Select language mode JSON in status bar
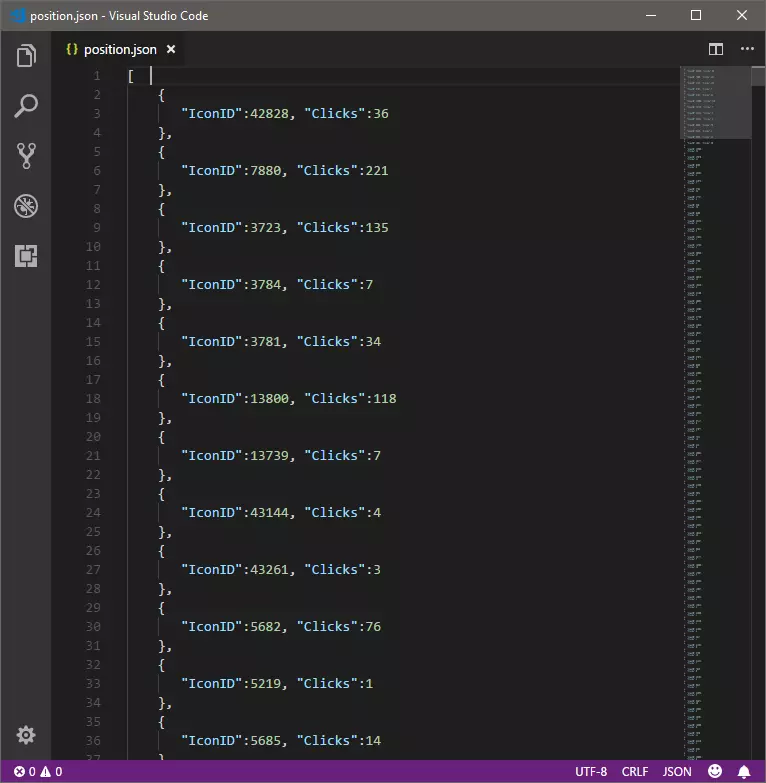The image size is (766, 783). point(677,772)
